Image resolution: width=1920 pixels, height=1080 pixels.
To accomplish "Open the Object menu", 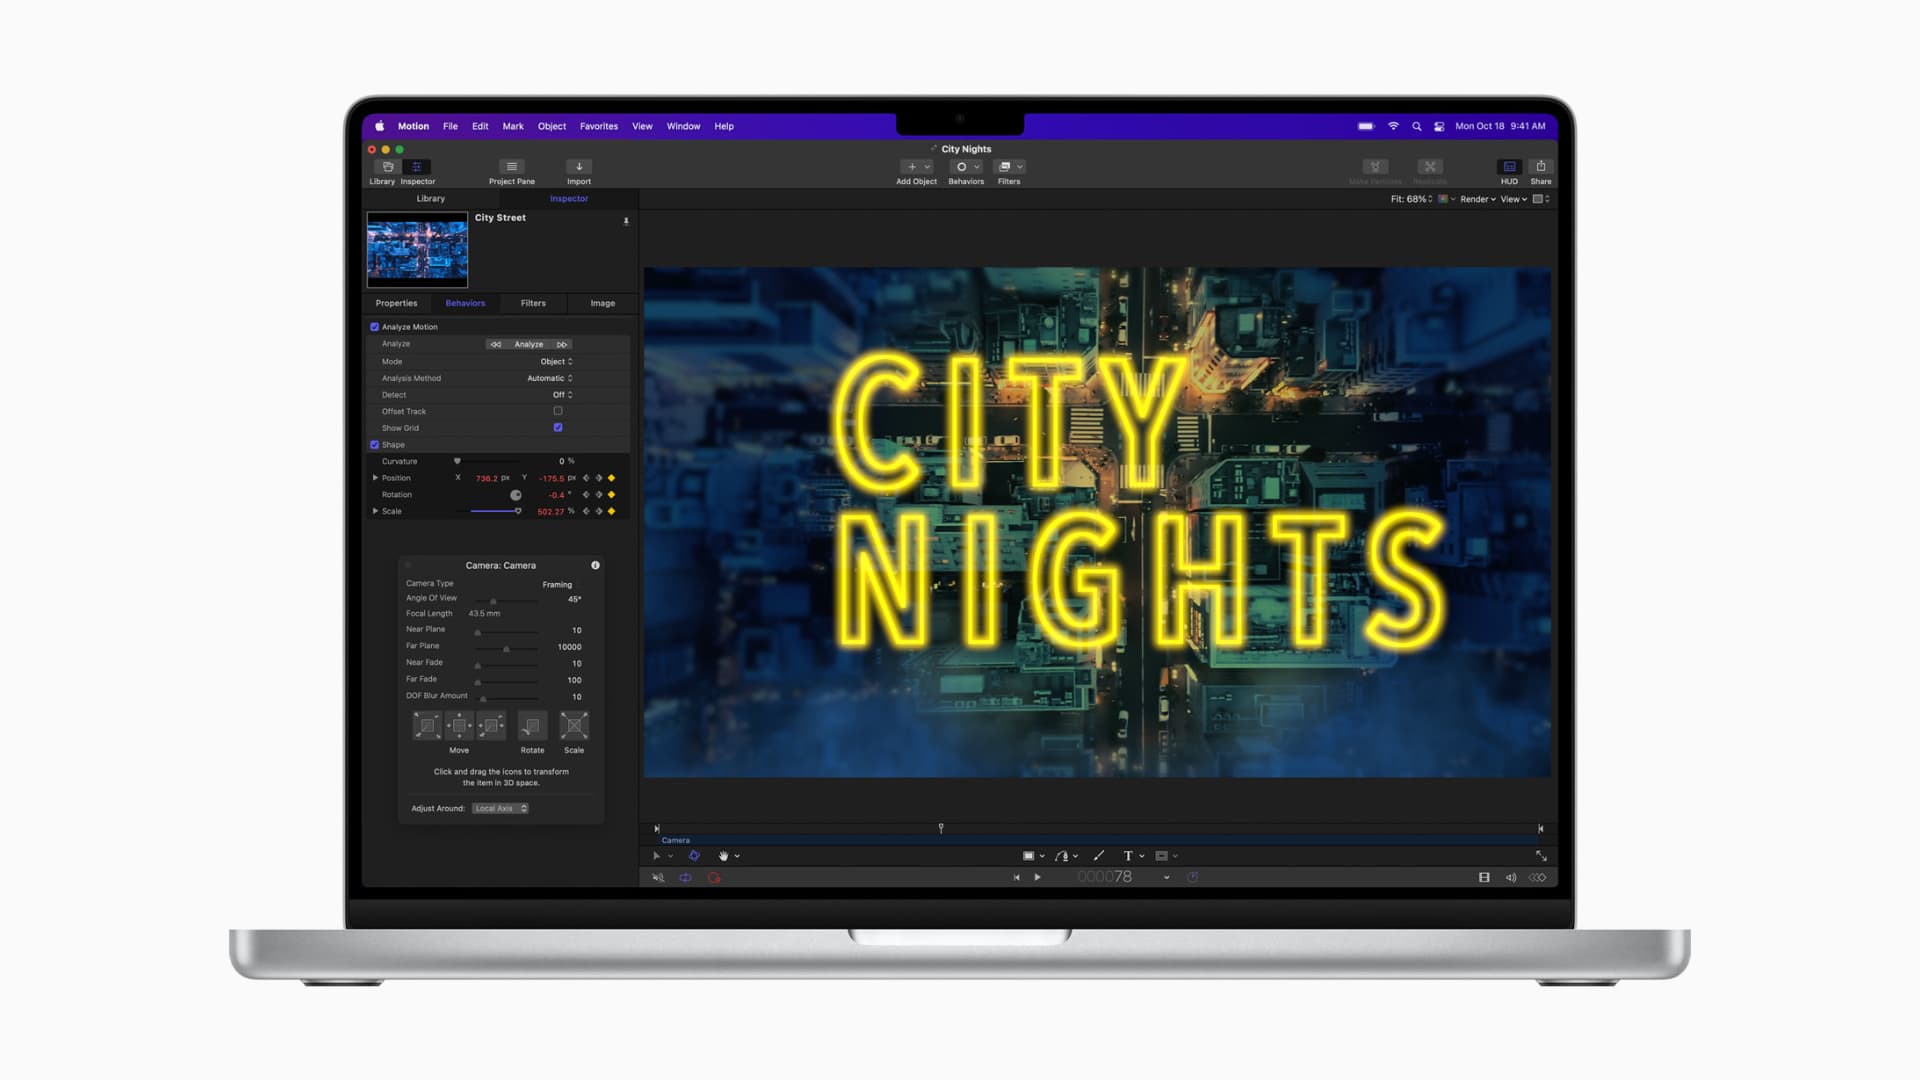I will pos(551,126).
